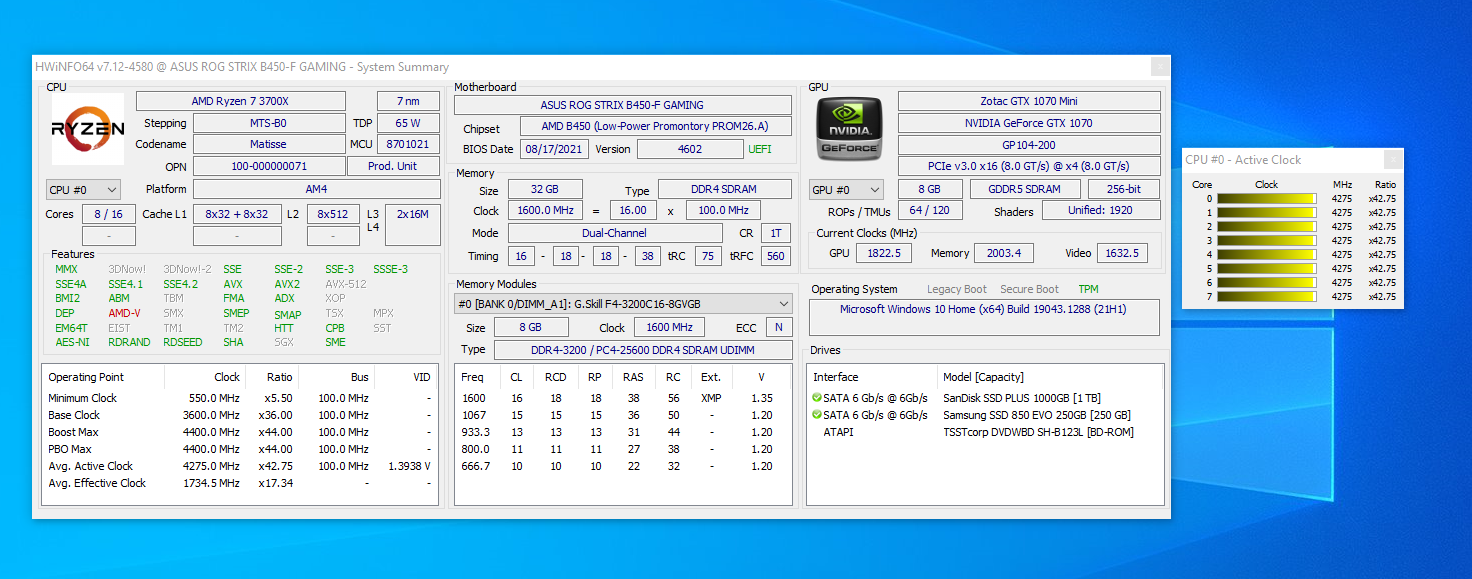
Task: Click the Core 7 clock bar
Action: 1266,297
